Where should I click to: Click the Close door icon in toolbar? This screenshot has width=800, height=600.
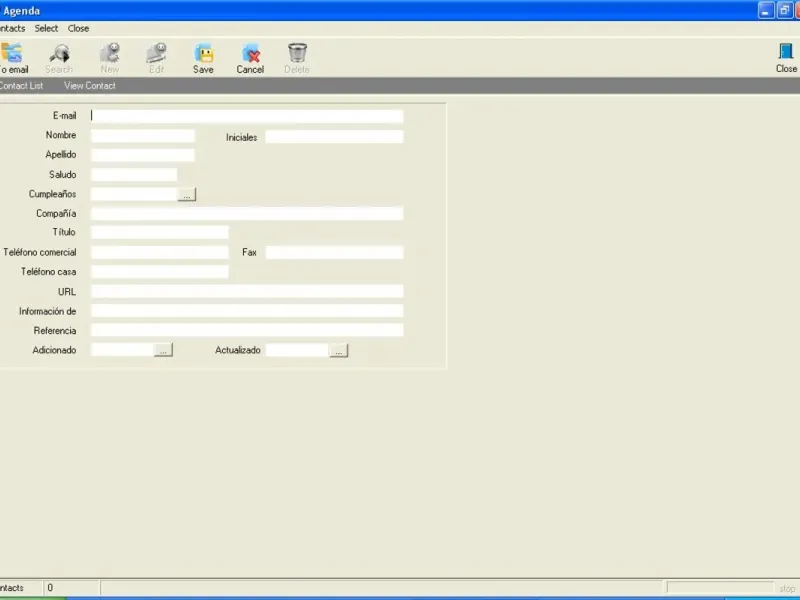(786, 58)
